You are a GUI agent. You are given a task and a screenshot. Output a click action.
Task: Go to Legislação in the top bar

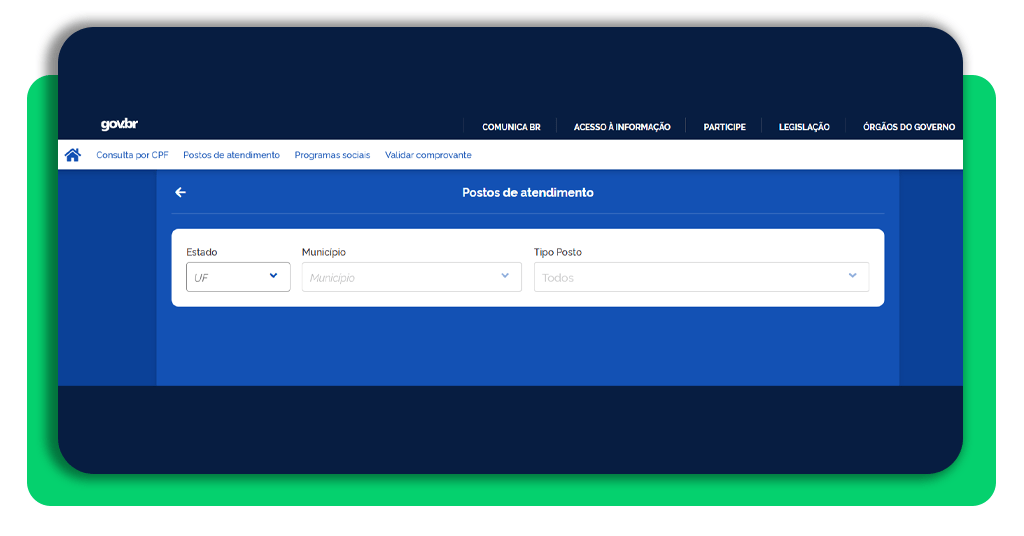point(804,127)
